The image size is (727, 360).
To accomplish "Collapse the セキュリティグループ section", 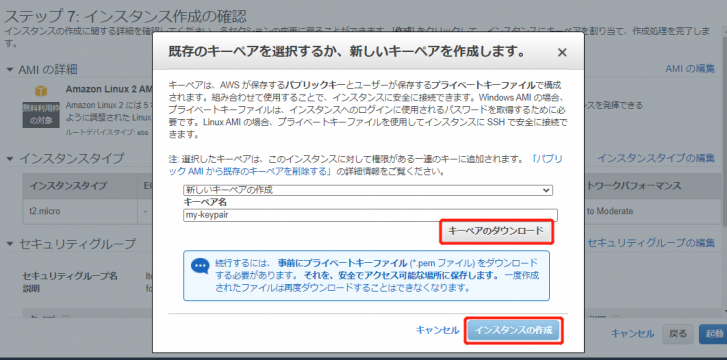I will click(x=10, y=244).
